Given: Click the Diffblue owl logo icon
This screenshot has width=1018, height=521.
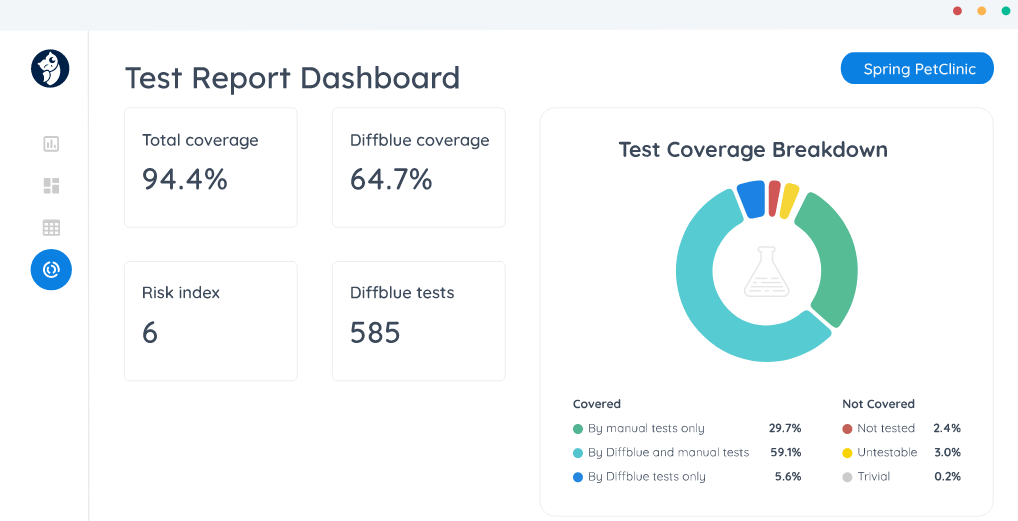Looking at the screenshot, I should coord(50,69).
